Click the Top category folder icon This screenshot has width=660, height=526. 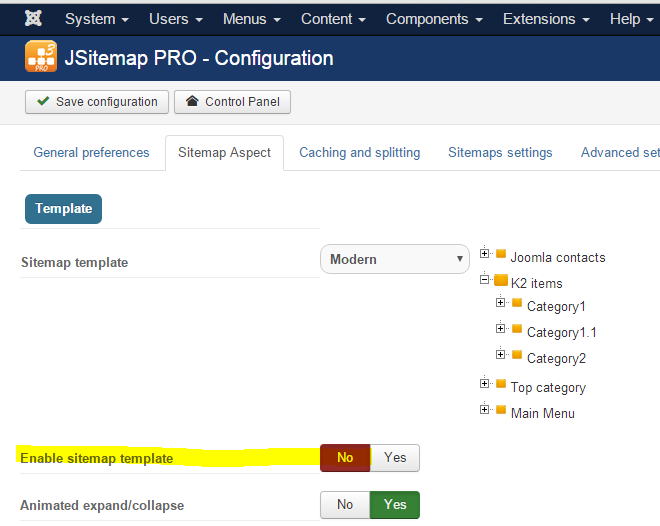pos(501,383)
